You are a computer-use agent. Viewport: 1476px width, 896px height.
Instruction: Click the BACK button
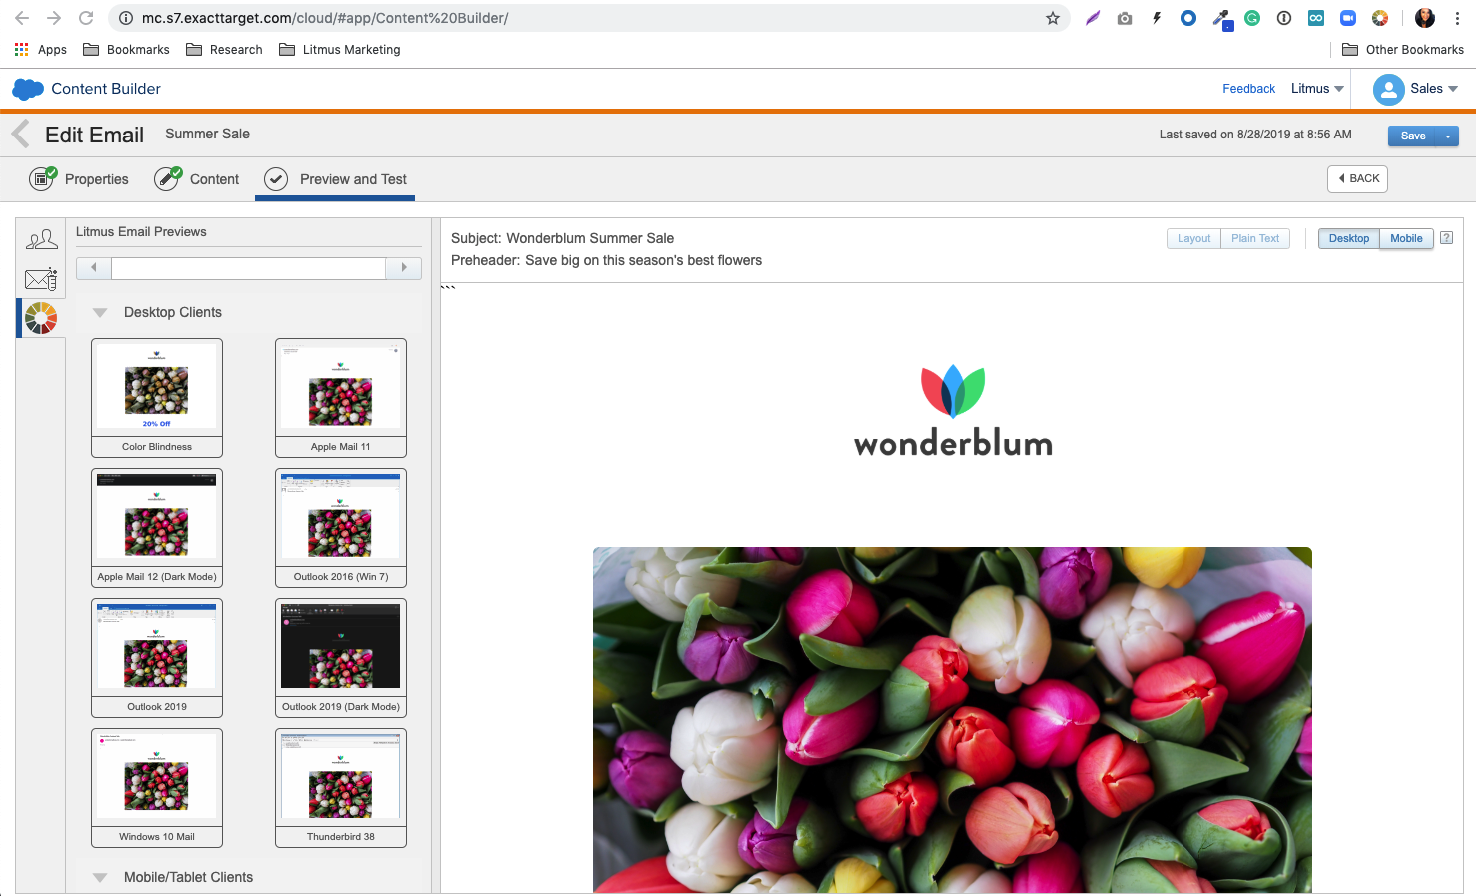coord(1357,178)
